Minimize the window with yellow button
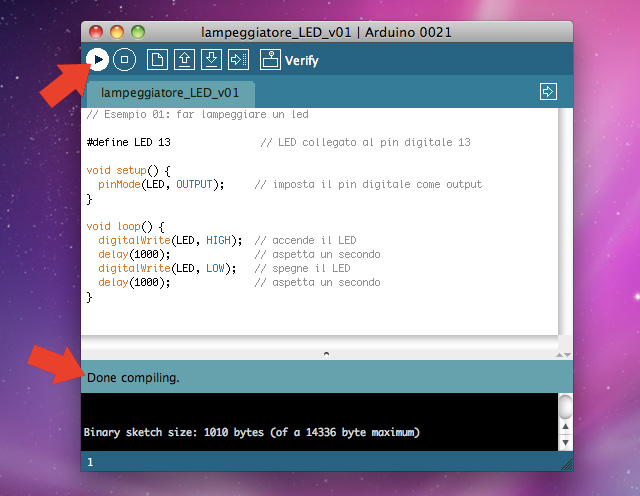 [x=117, y=32]
